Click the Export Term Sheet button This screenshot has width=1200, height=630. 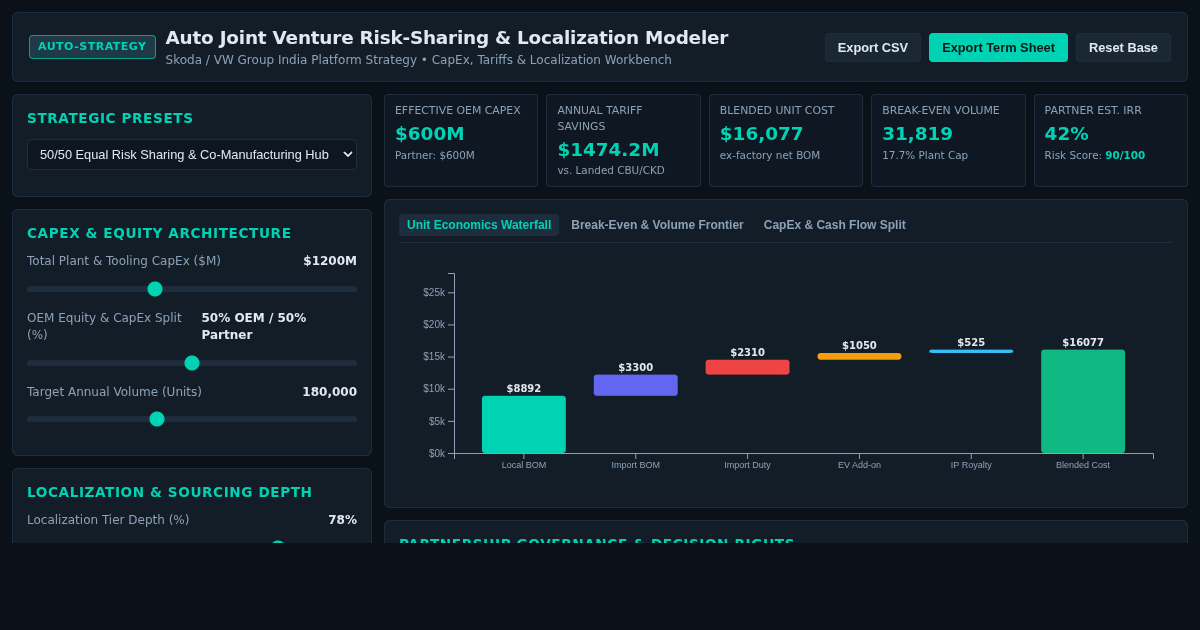(998, 47)
